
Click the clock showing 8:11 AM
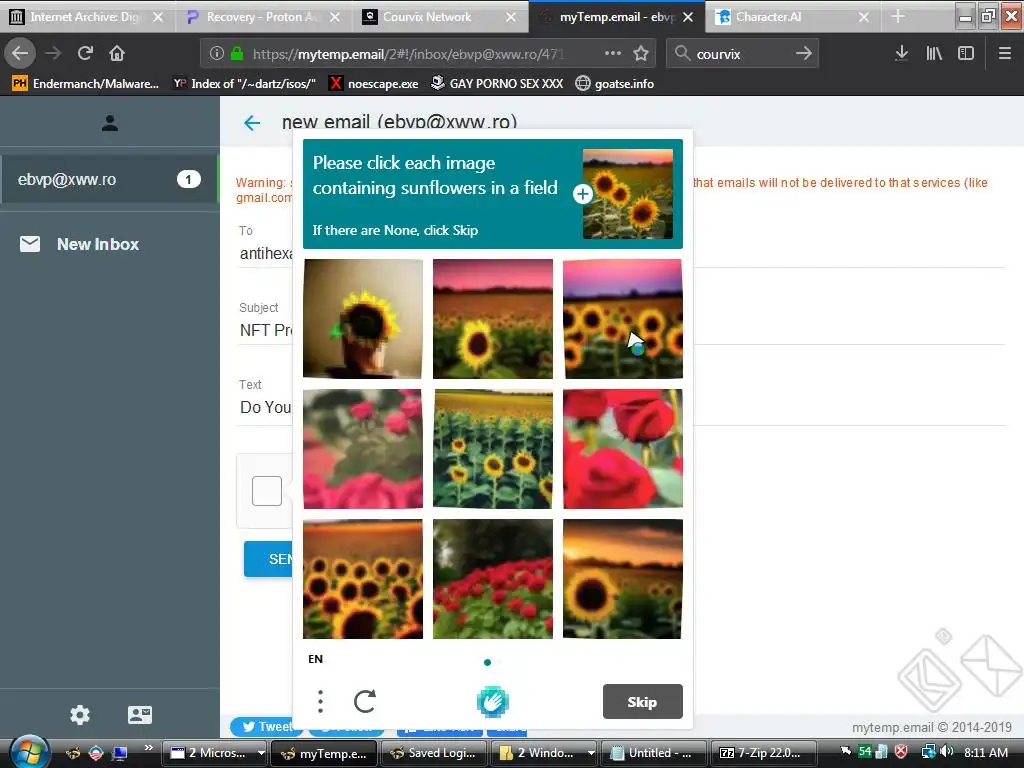coord(985,752)
